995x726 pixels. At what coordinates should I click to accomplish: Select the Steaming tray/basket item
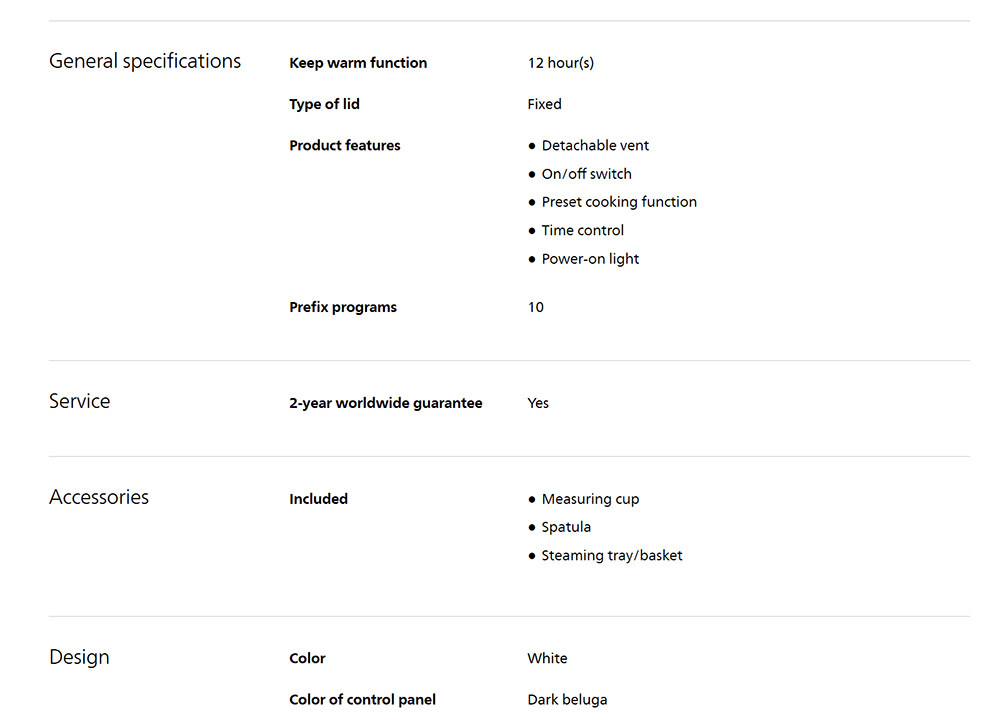612,556
